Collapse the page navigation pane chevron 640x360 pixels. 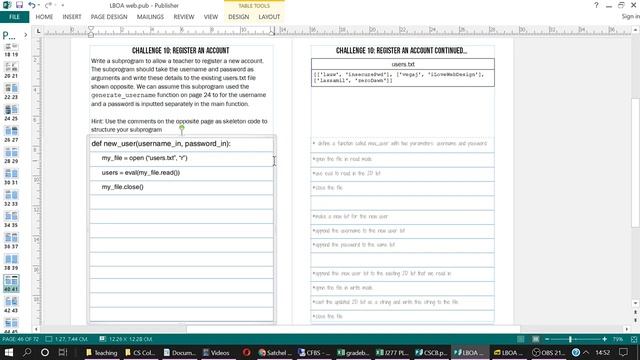coord(25,35)
